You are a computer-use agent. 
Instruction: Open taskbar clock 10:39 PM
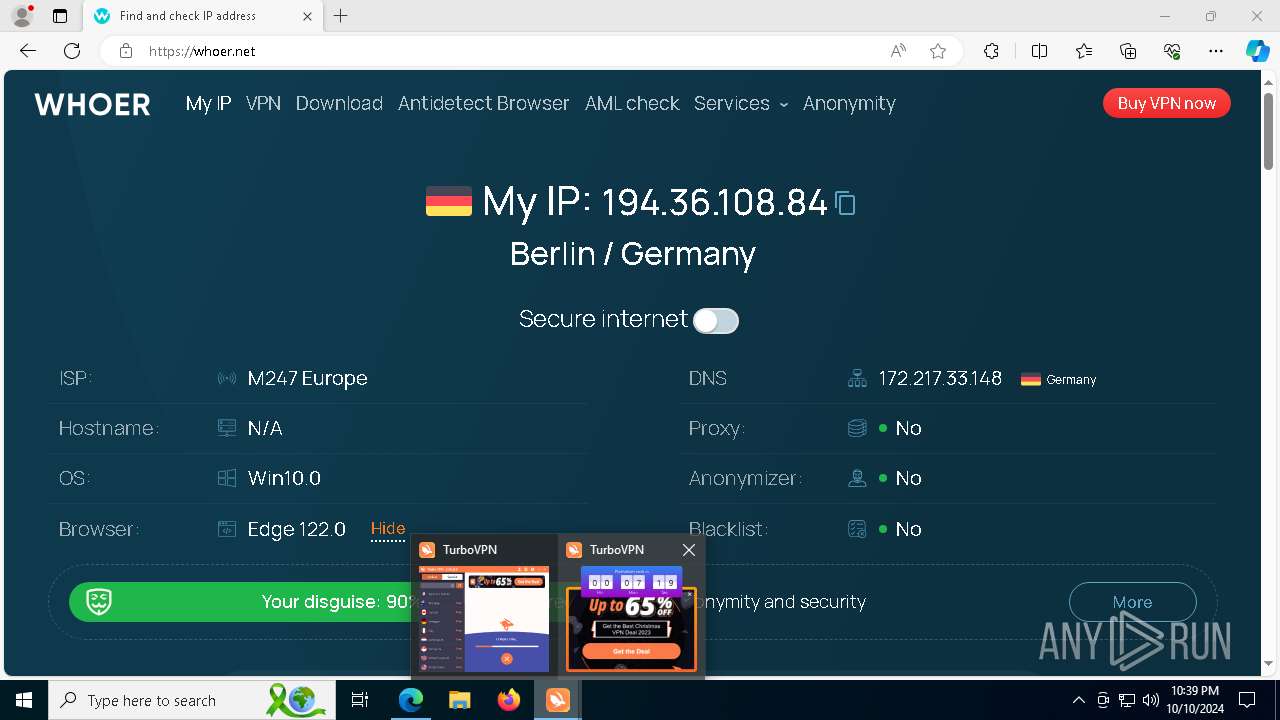pos(1194,700)
